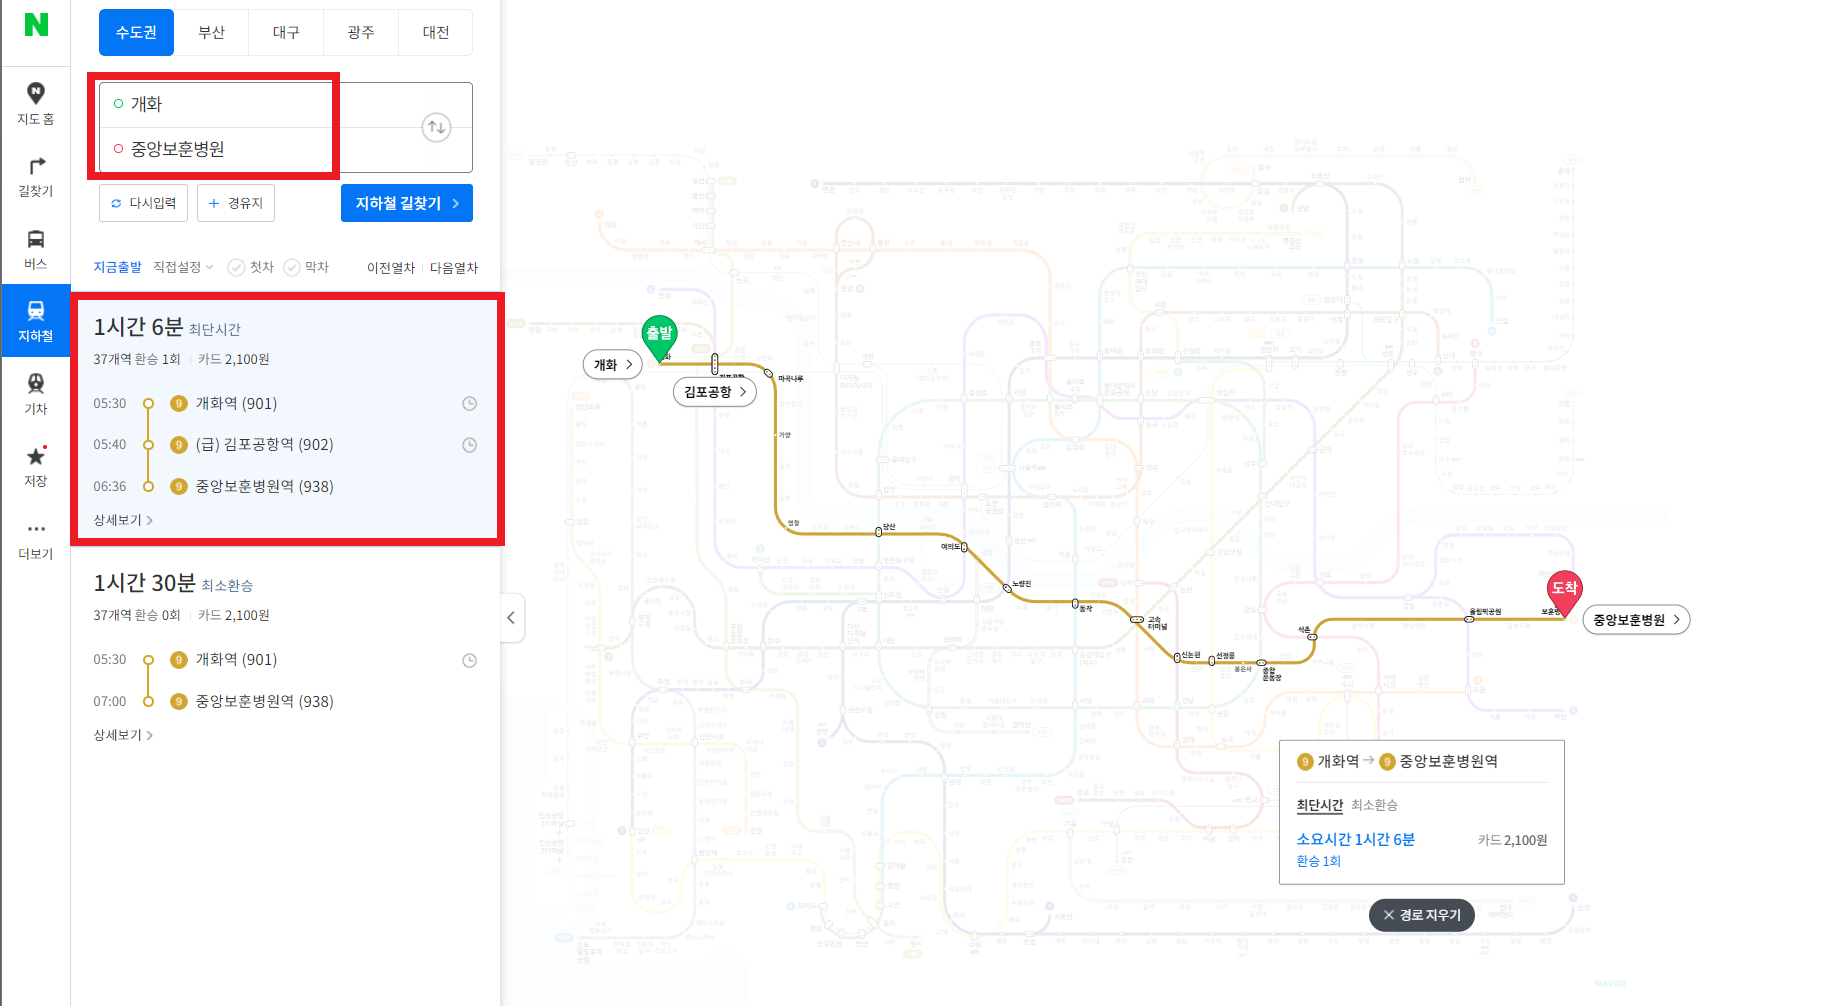Click the green 출발 marker on map

tap(659, 338)
